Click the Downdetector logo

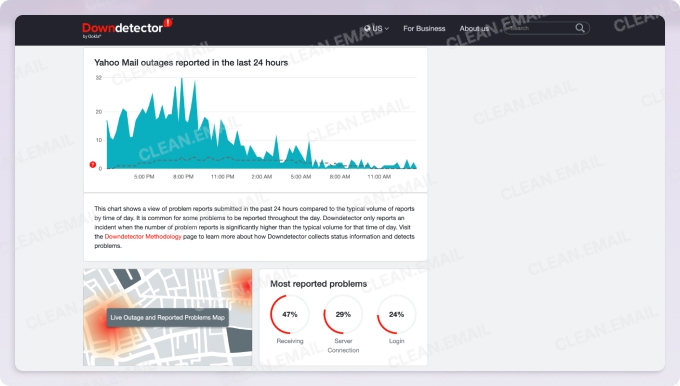click(127, 28)
